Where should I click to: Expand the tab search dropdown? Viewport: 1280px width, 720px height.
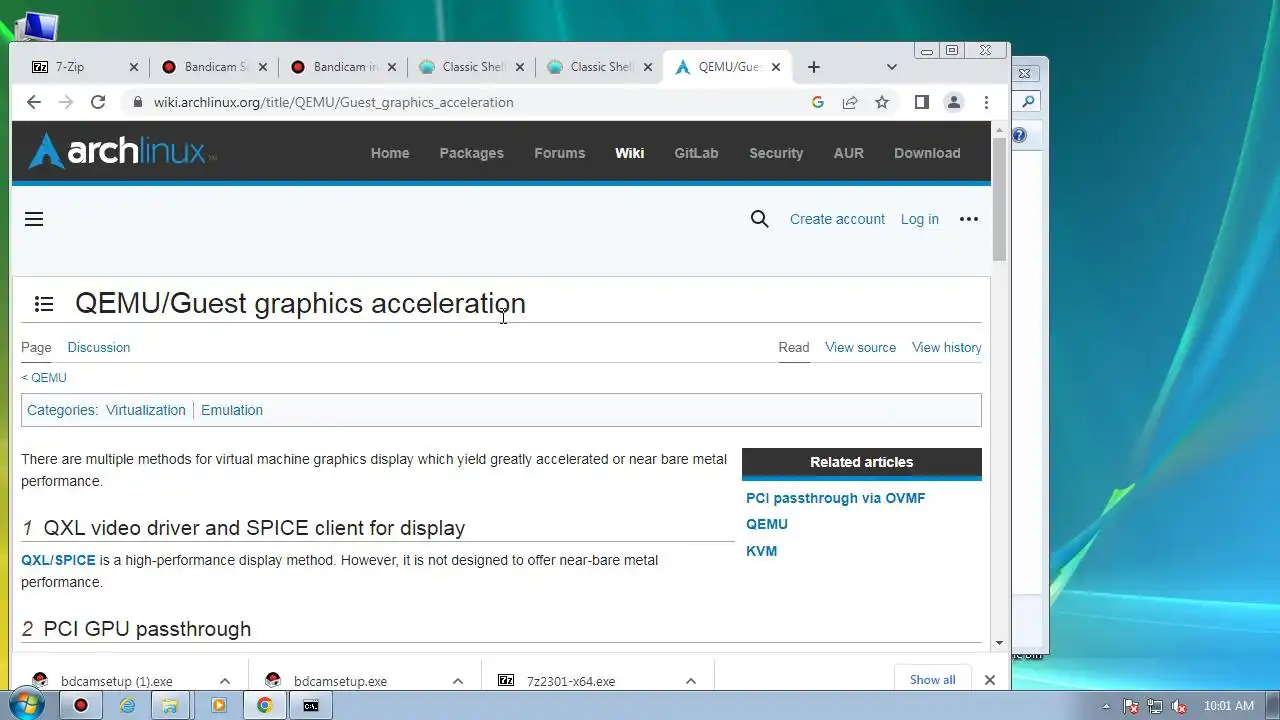[x=892, y=67]
